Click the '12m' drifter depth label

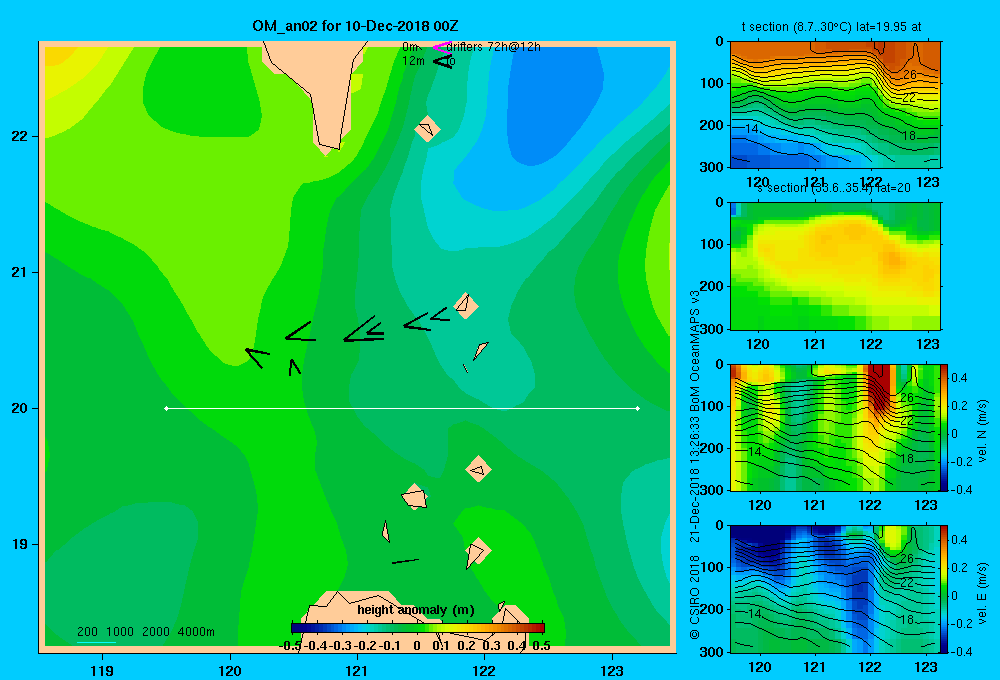pos(413,61)
